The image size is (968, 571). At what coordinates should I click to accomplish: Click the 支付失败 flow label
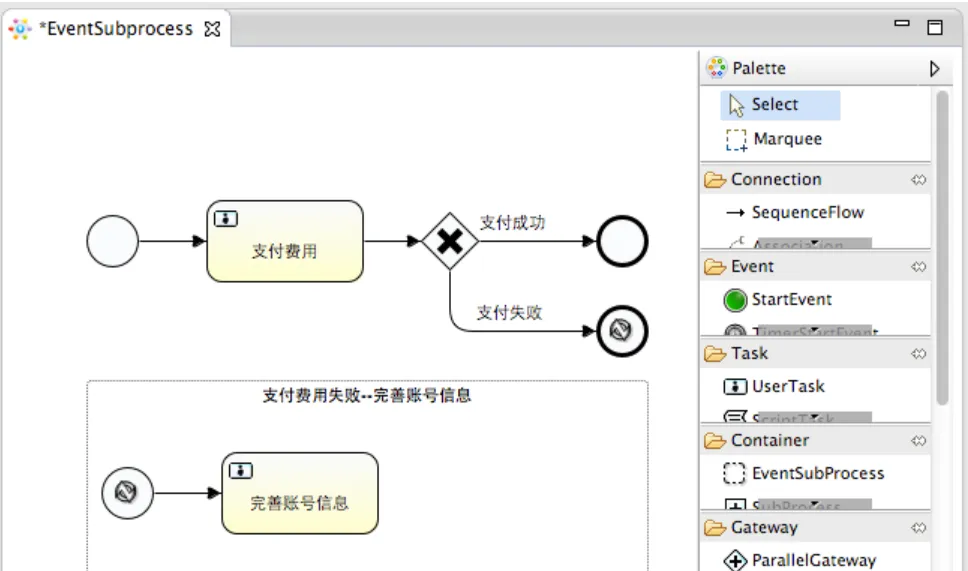509,313
